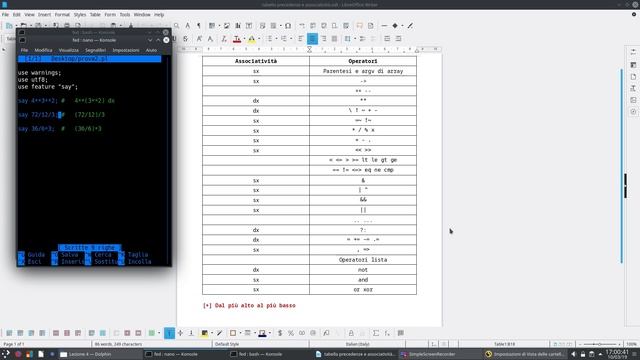640x360 pixels.
Task: Click the table Sum sigma icon
Action: coord(376,333)
